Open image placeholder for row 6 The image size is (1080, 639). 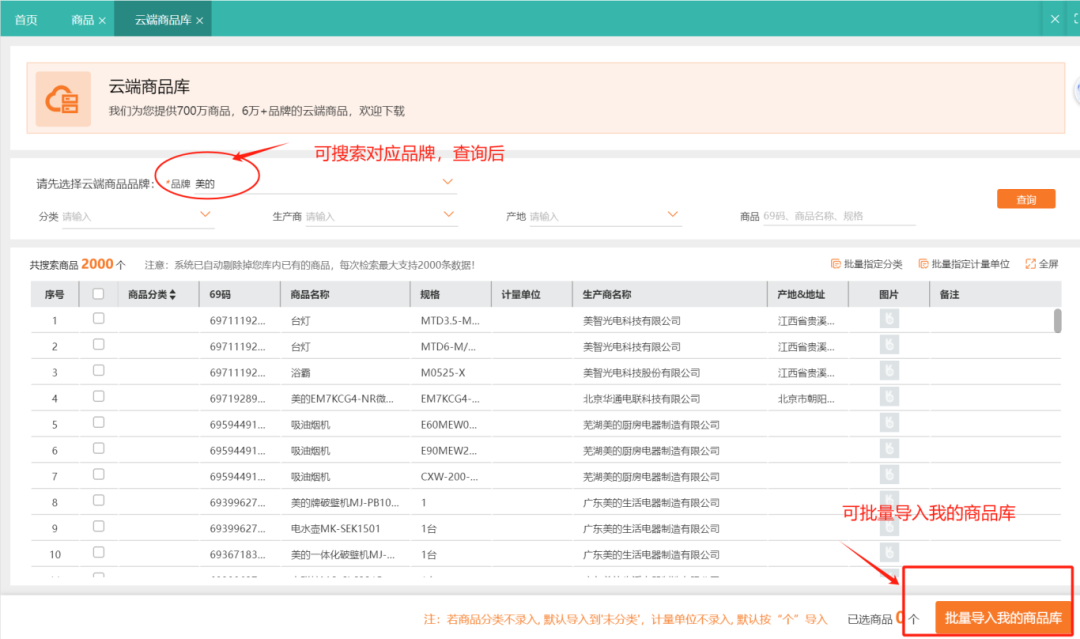pos(889,449)
